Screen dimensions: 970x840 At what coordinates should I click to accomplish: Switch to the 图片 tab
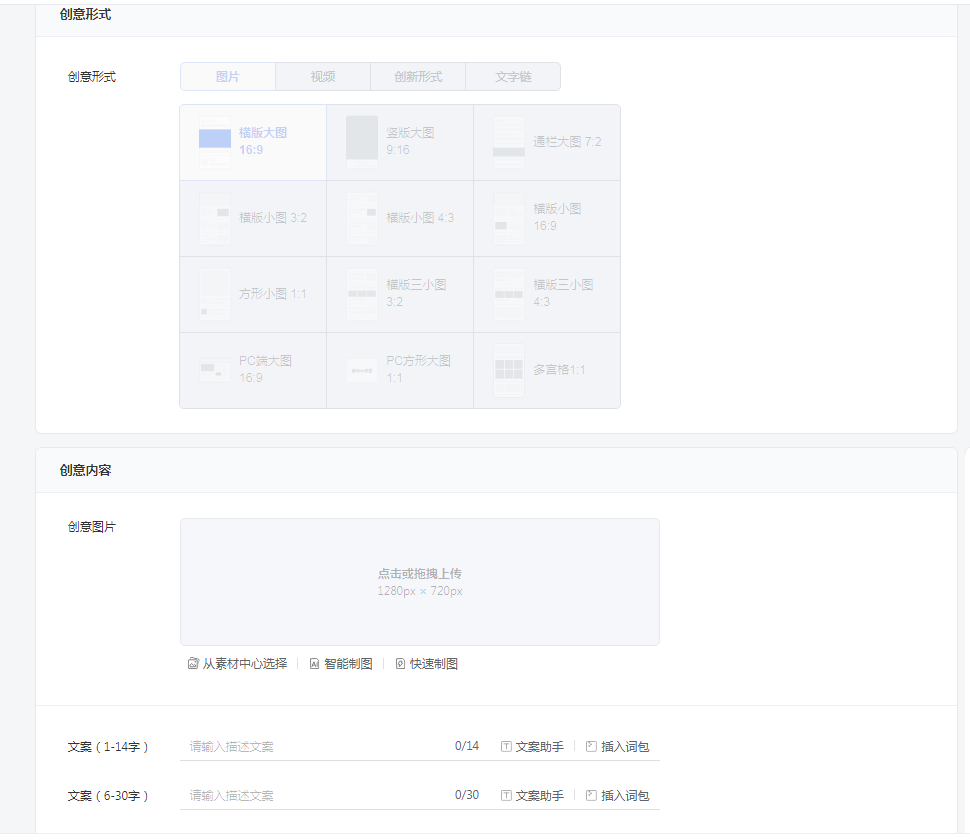pos(228,77)
